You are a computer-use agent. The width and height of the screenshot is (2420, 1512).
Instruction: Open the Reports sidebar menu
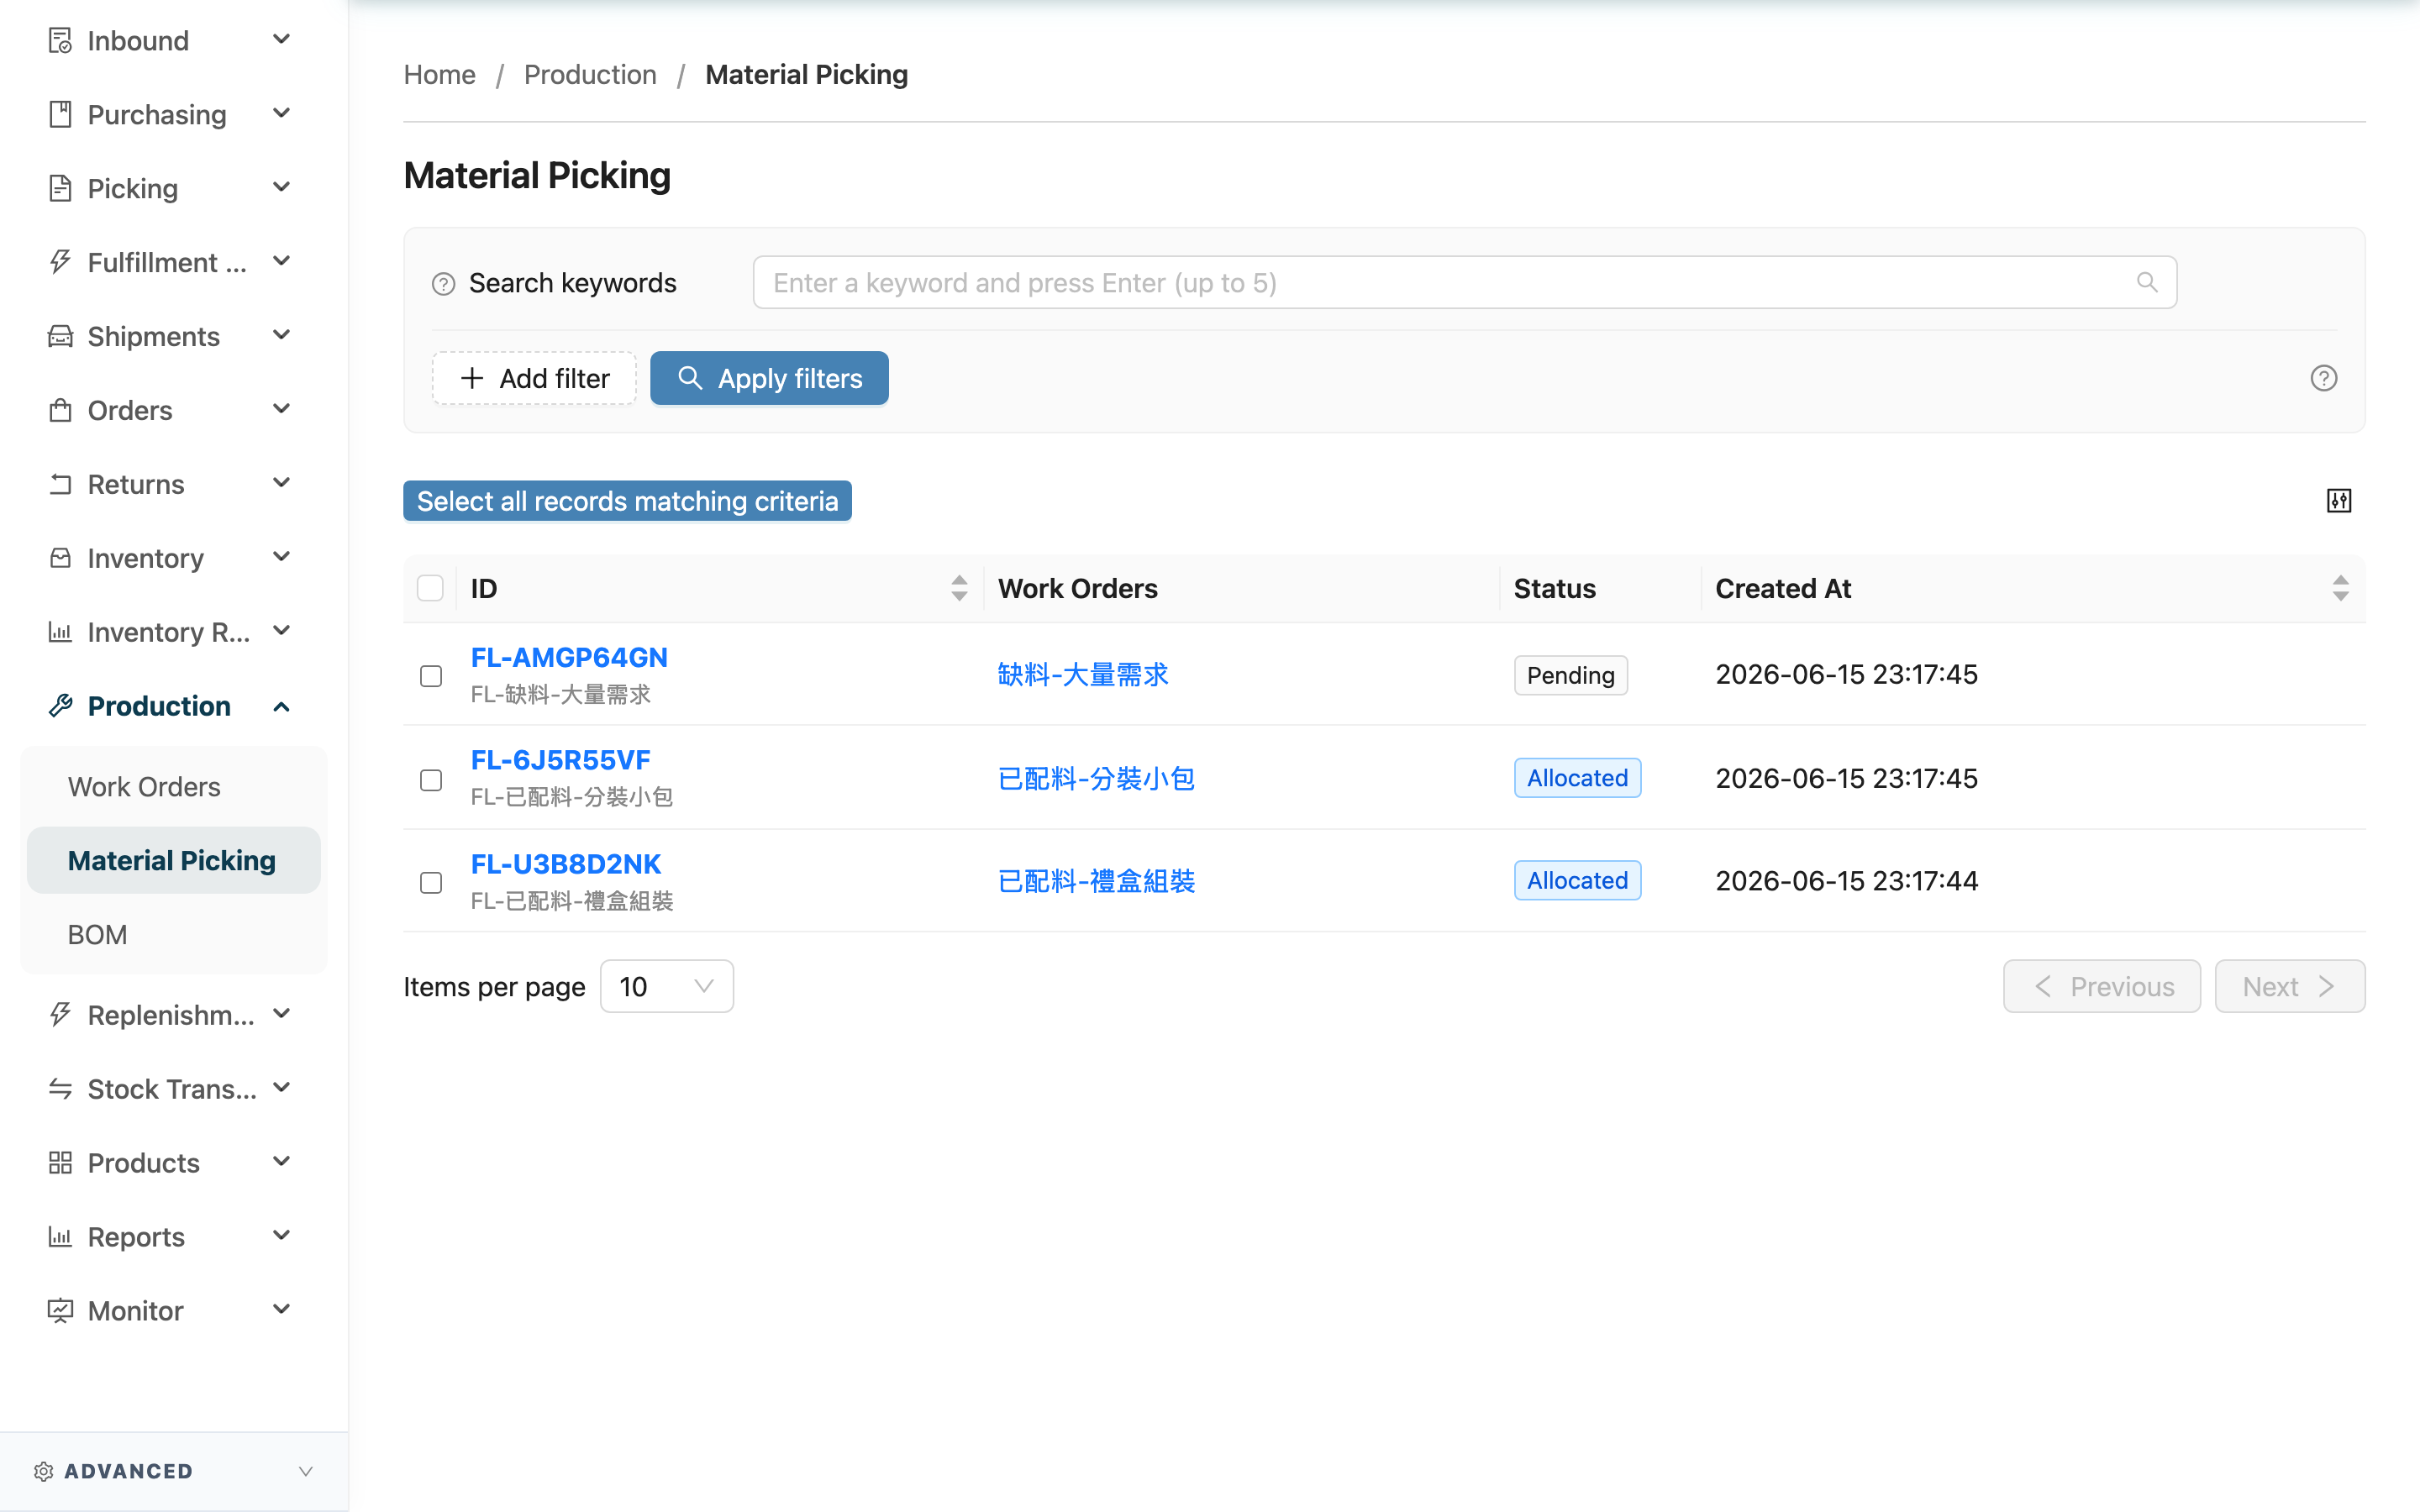pyautogui.click(x=136, y=1237)
